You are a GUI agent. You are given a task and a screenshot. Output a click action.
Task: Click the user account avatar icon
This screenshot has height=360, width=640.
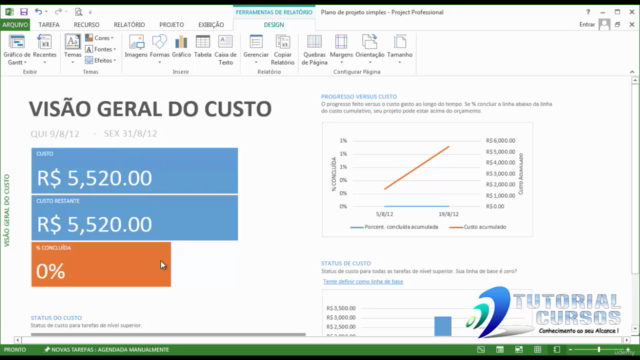pyautogui.click(x=604, y=24)
